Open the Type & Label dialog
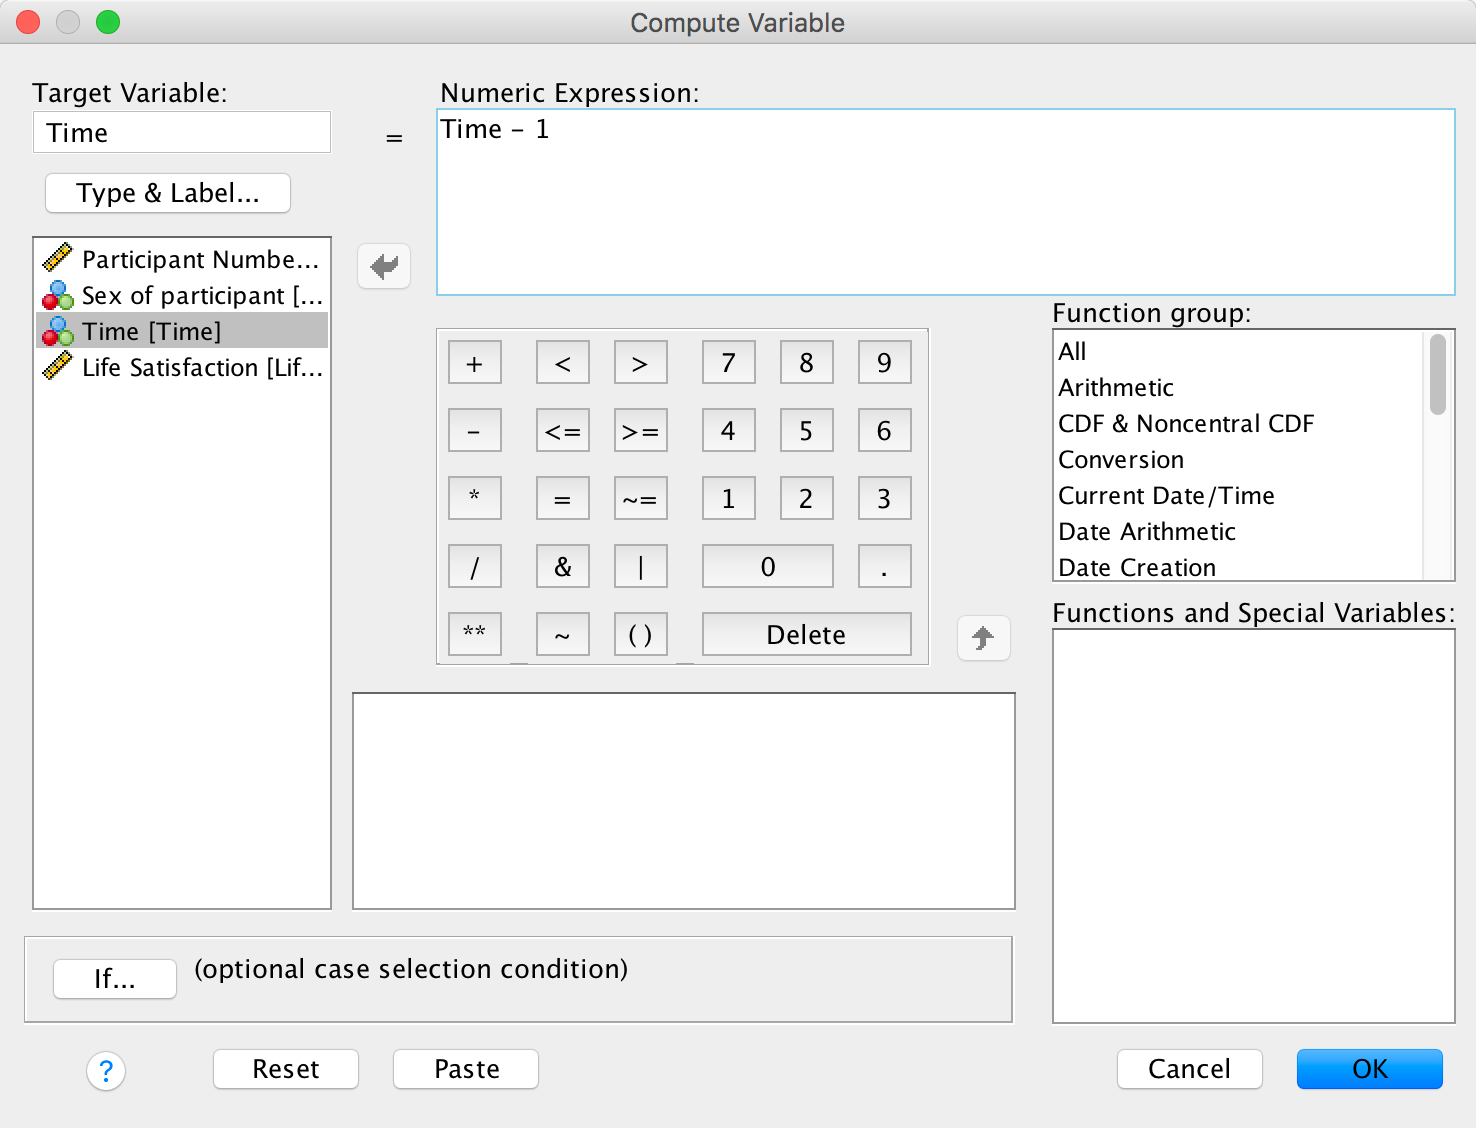Screen dimensions: 1476x1128 168,193
